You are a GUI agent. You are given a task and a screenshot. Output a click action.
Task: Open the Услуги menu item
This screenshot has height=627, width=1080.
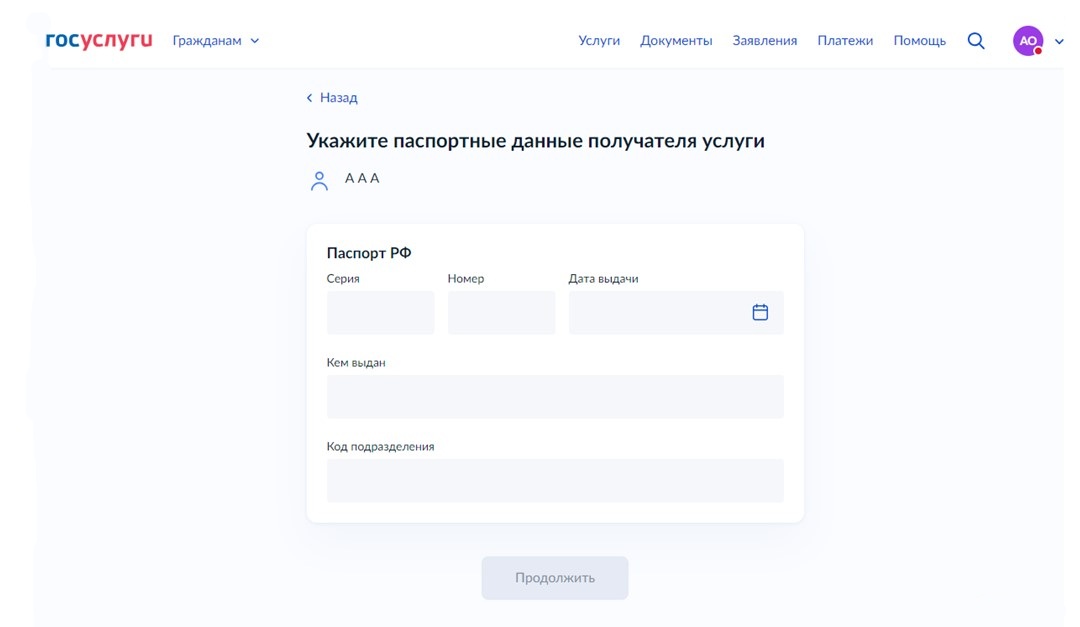coord(599,41)
